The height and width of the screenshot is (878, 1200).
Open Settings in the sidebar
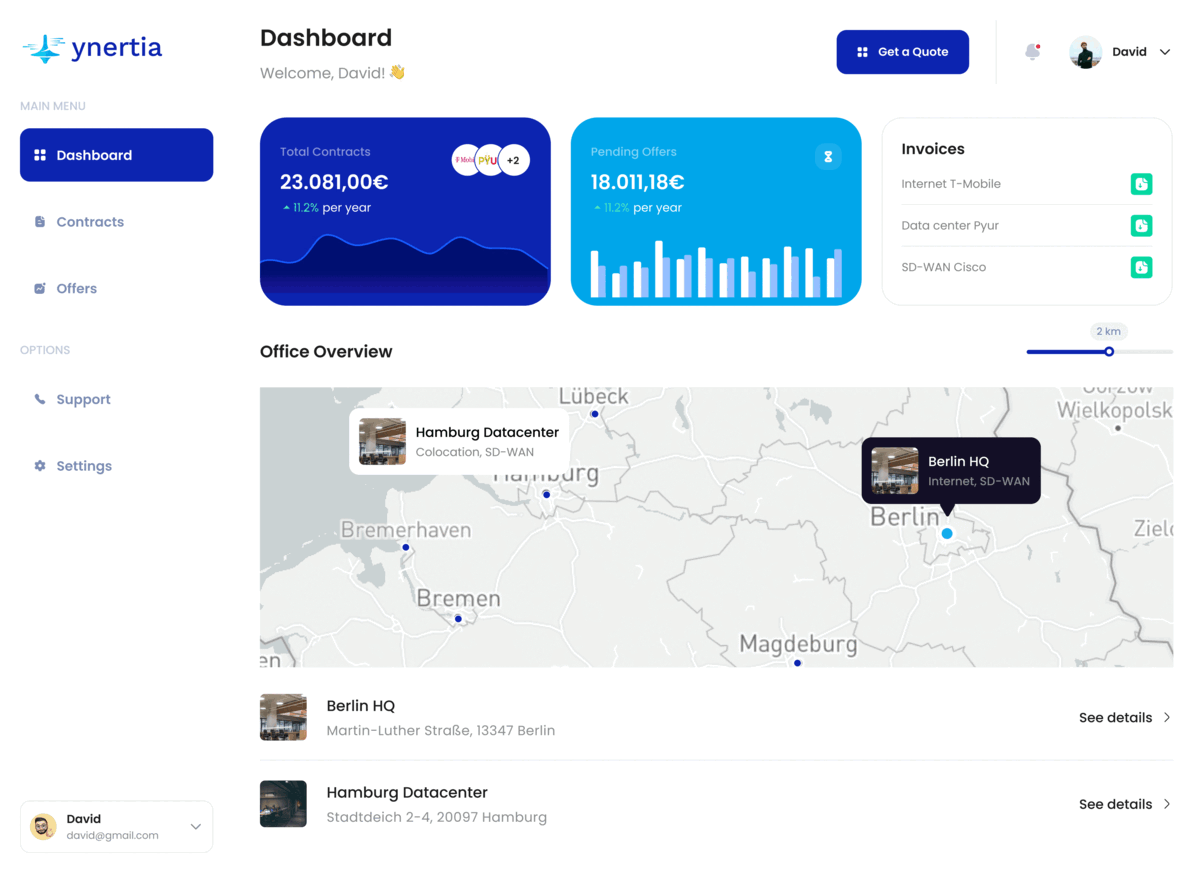(84, 466)
